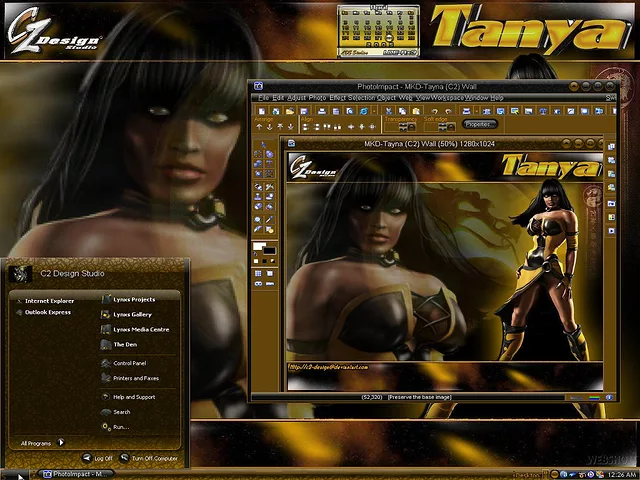Click the Open folder toolbar icon
This screenshot has width=640, height=480.
[290, 111]
